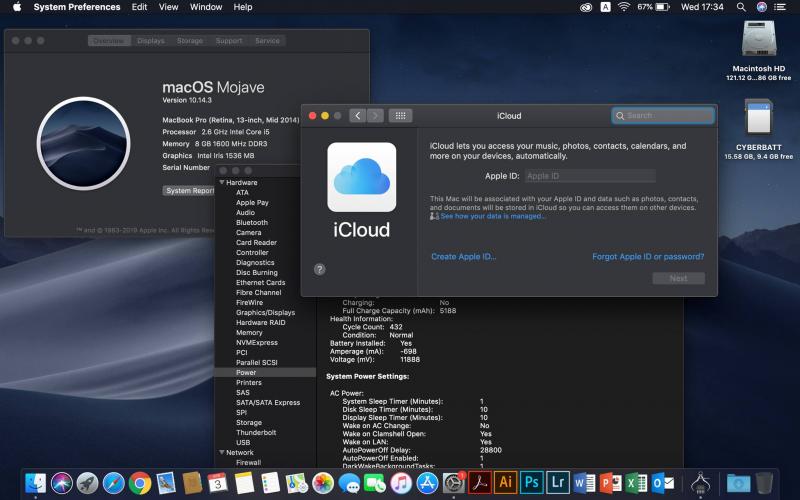
Task: Launch Adobe Acrobat from the dock
Action: (x=480, y=483)
